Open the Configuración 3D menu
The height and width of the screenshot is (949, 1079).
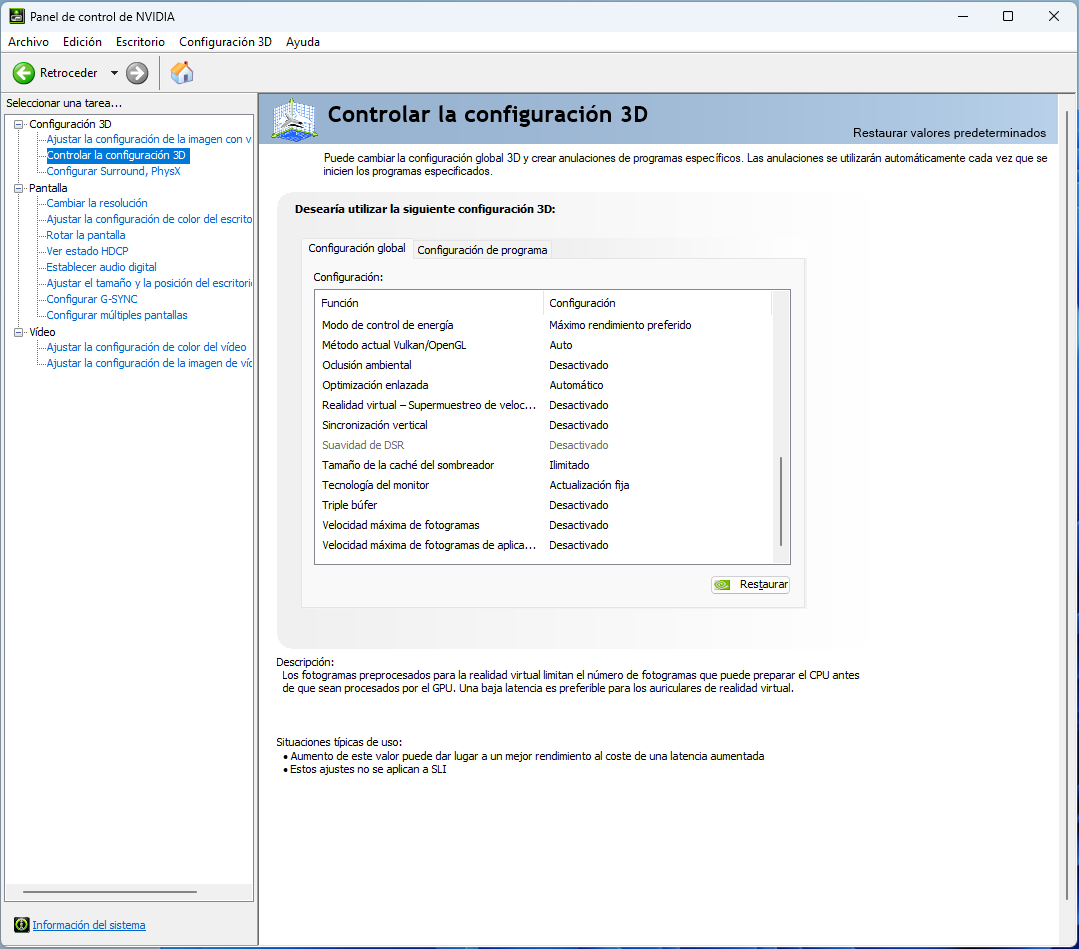tap(226, 42)
